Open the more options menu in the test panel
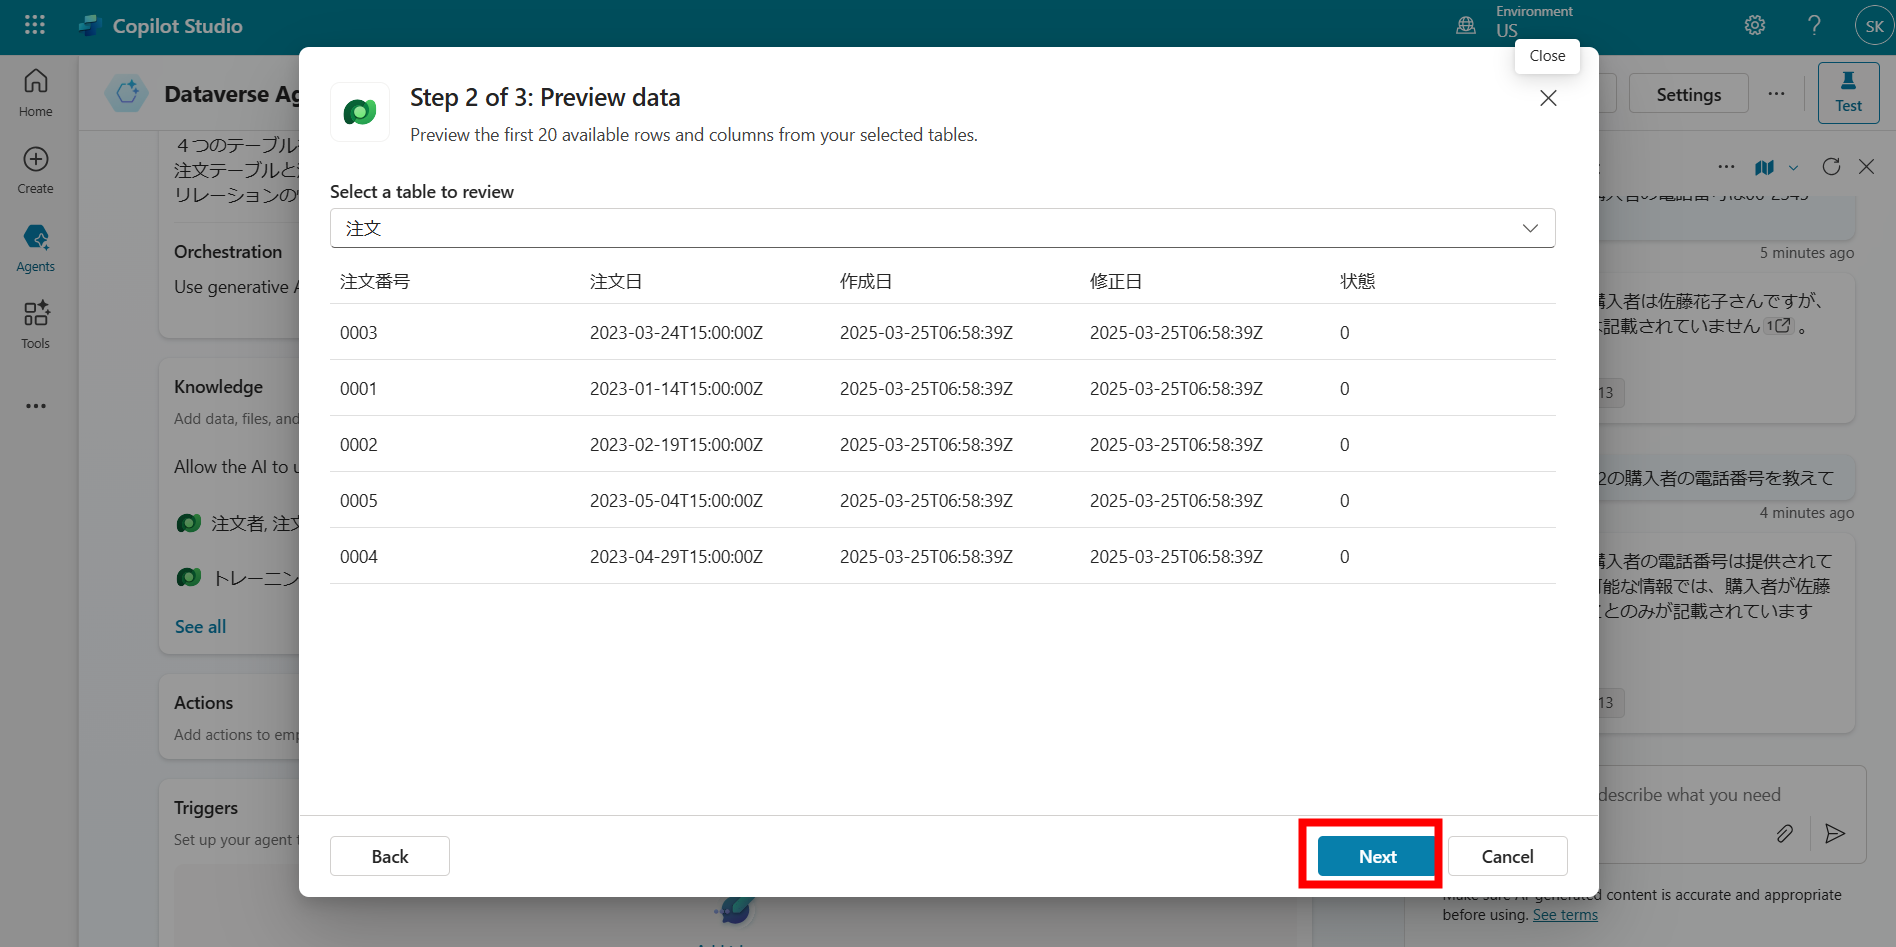Viewport: 1896px width, 947px height. tap(1726, 167)
